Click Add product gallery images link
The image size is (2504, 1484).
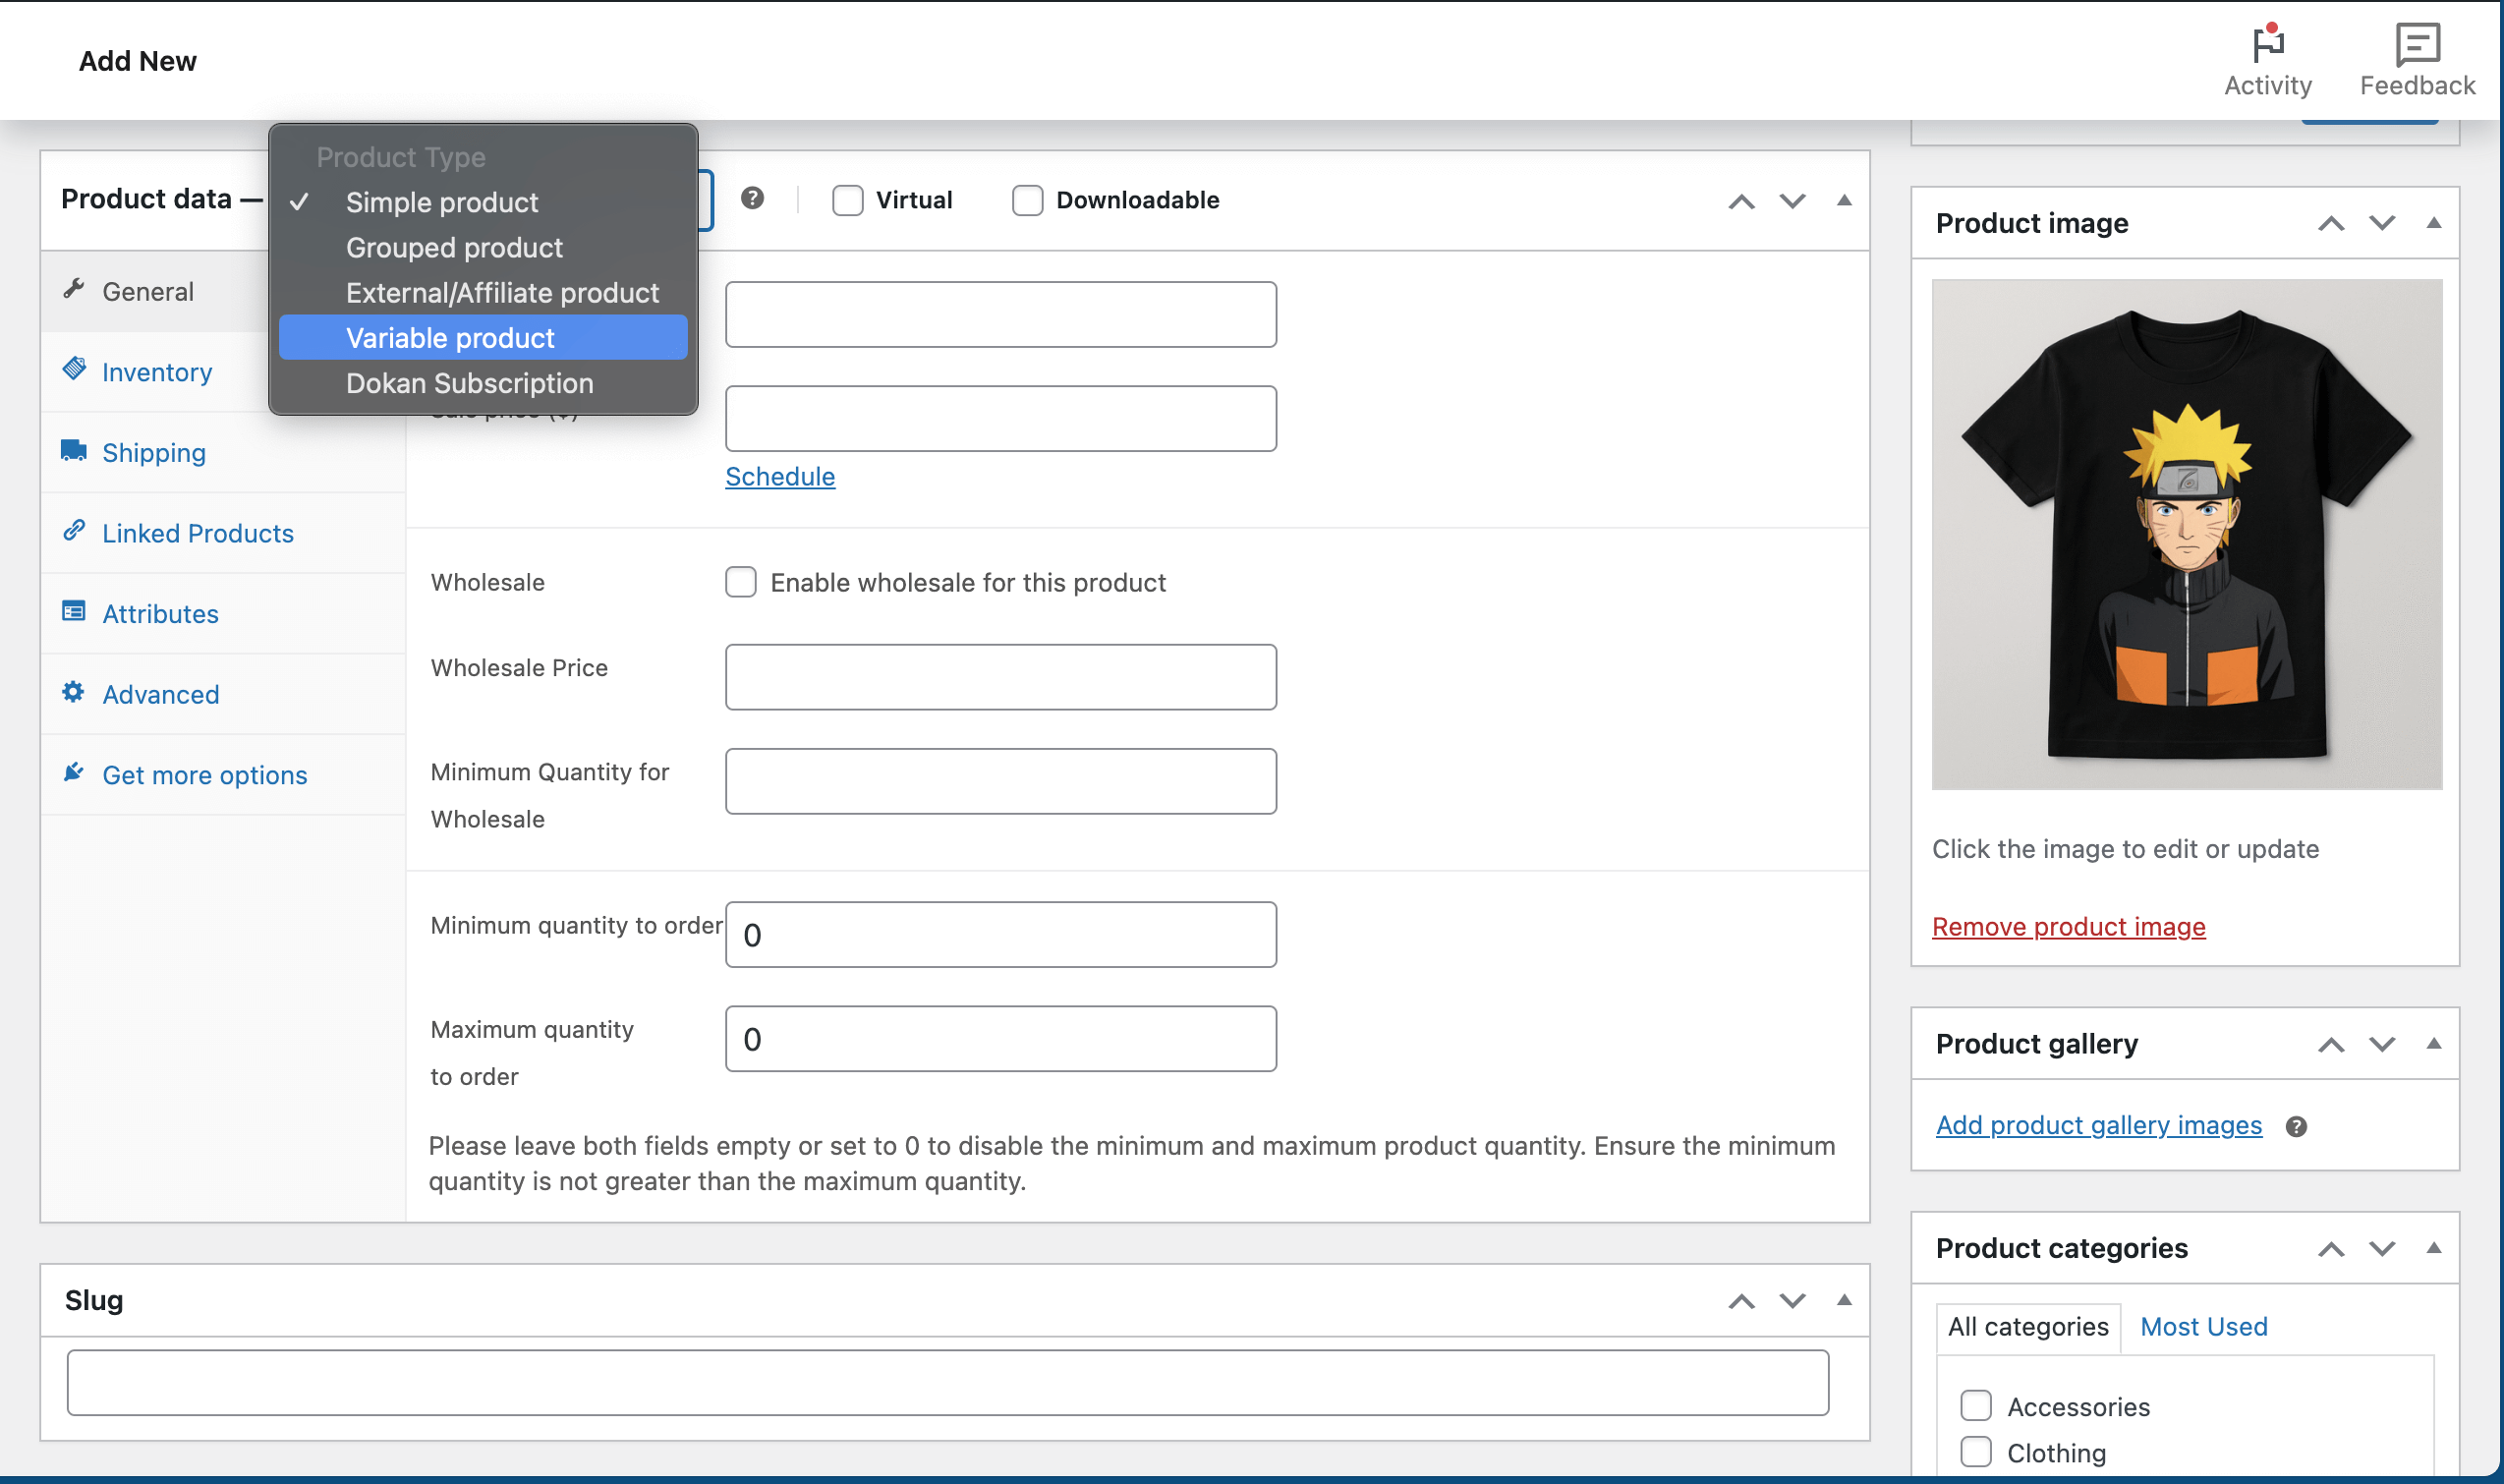2098,1126
